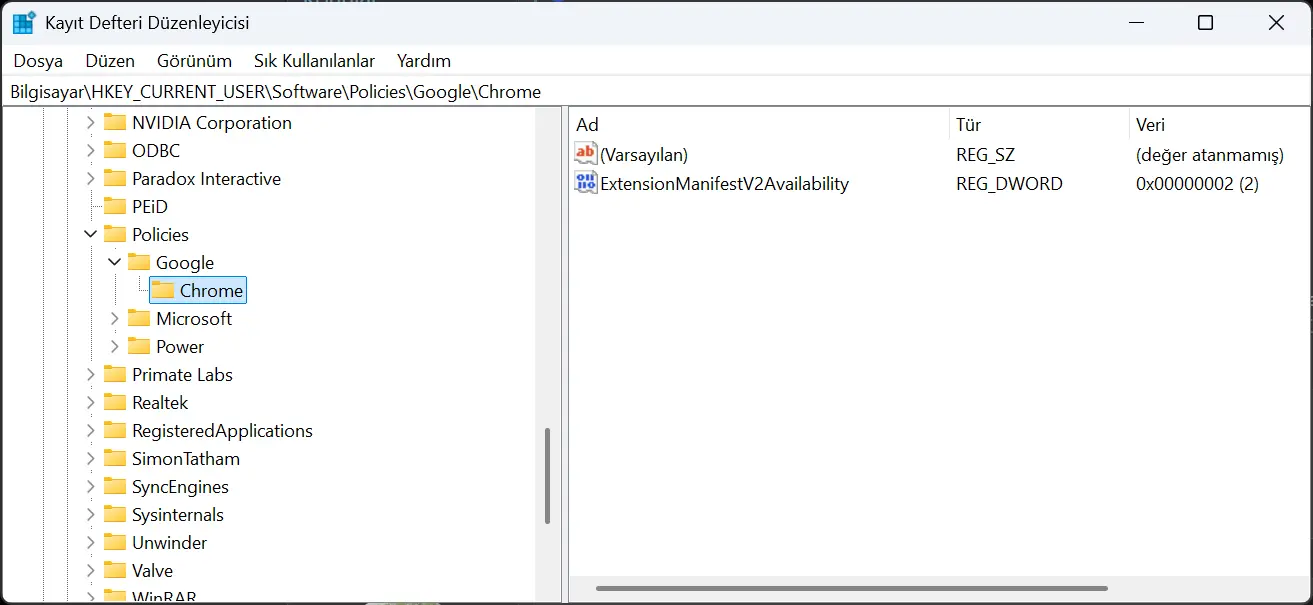Expand the SyncEngines key

91,487
